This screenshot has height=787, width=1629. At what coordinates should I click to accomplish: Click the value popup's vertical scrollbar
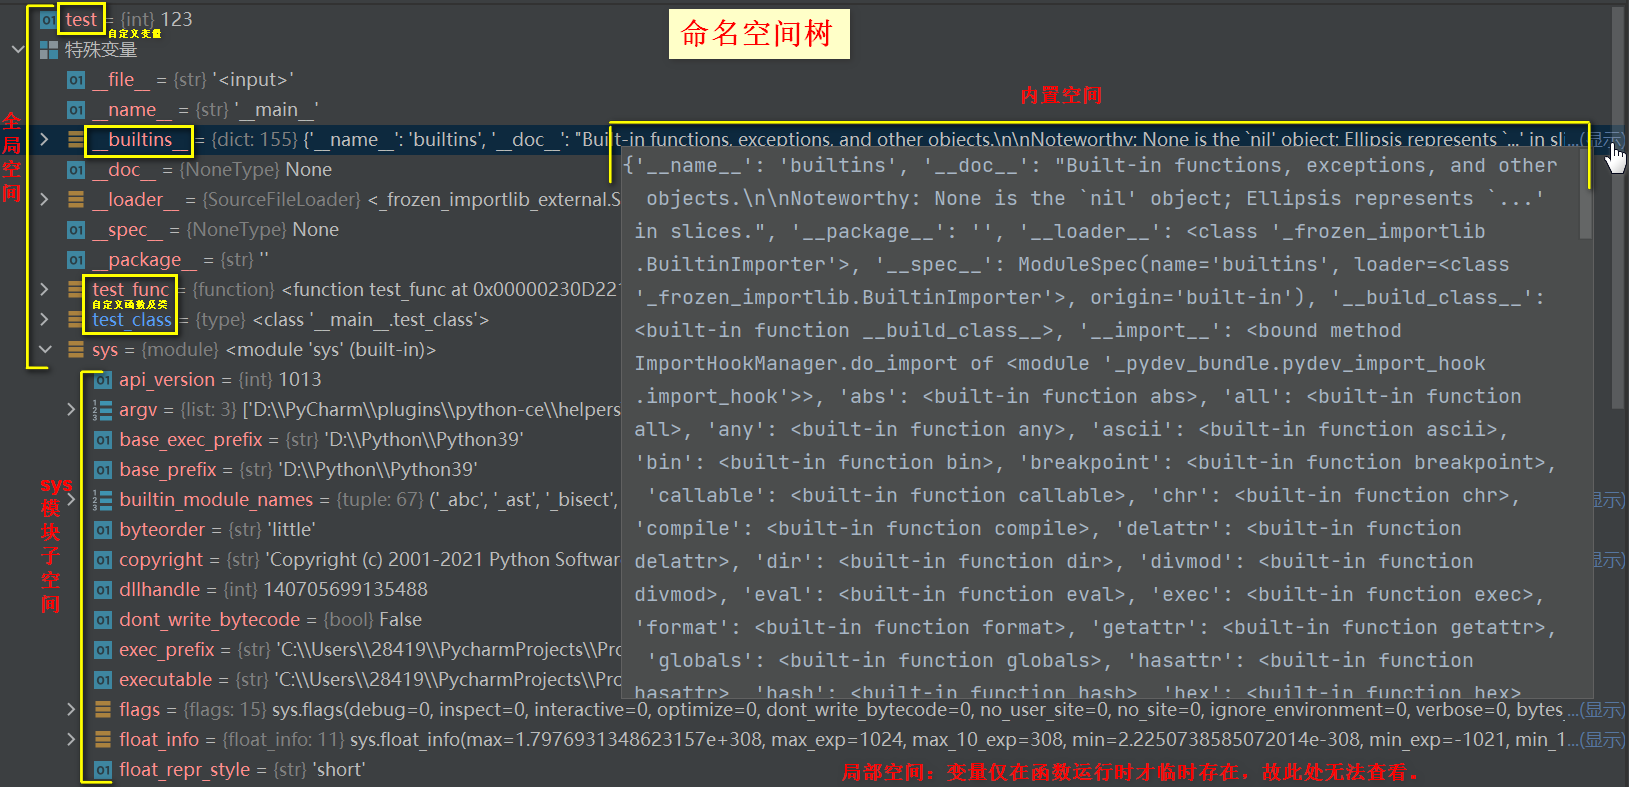[1585, 210]
